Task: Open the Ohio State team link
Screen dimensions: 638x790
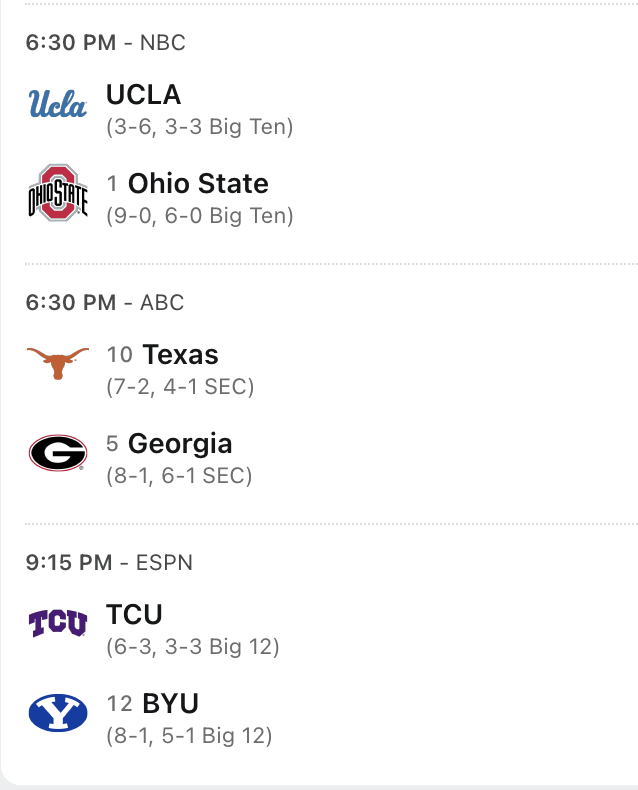Action: click(198, 184)
